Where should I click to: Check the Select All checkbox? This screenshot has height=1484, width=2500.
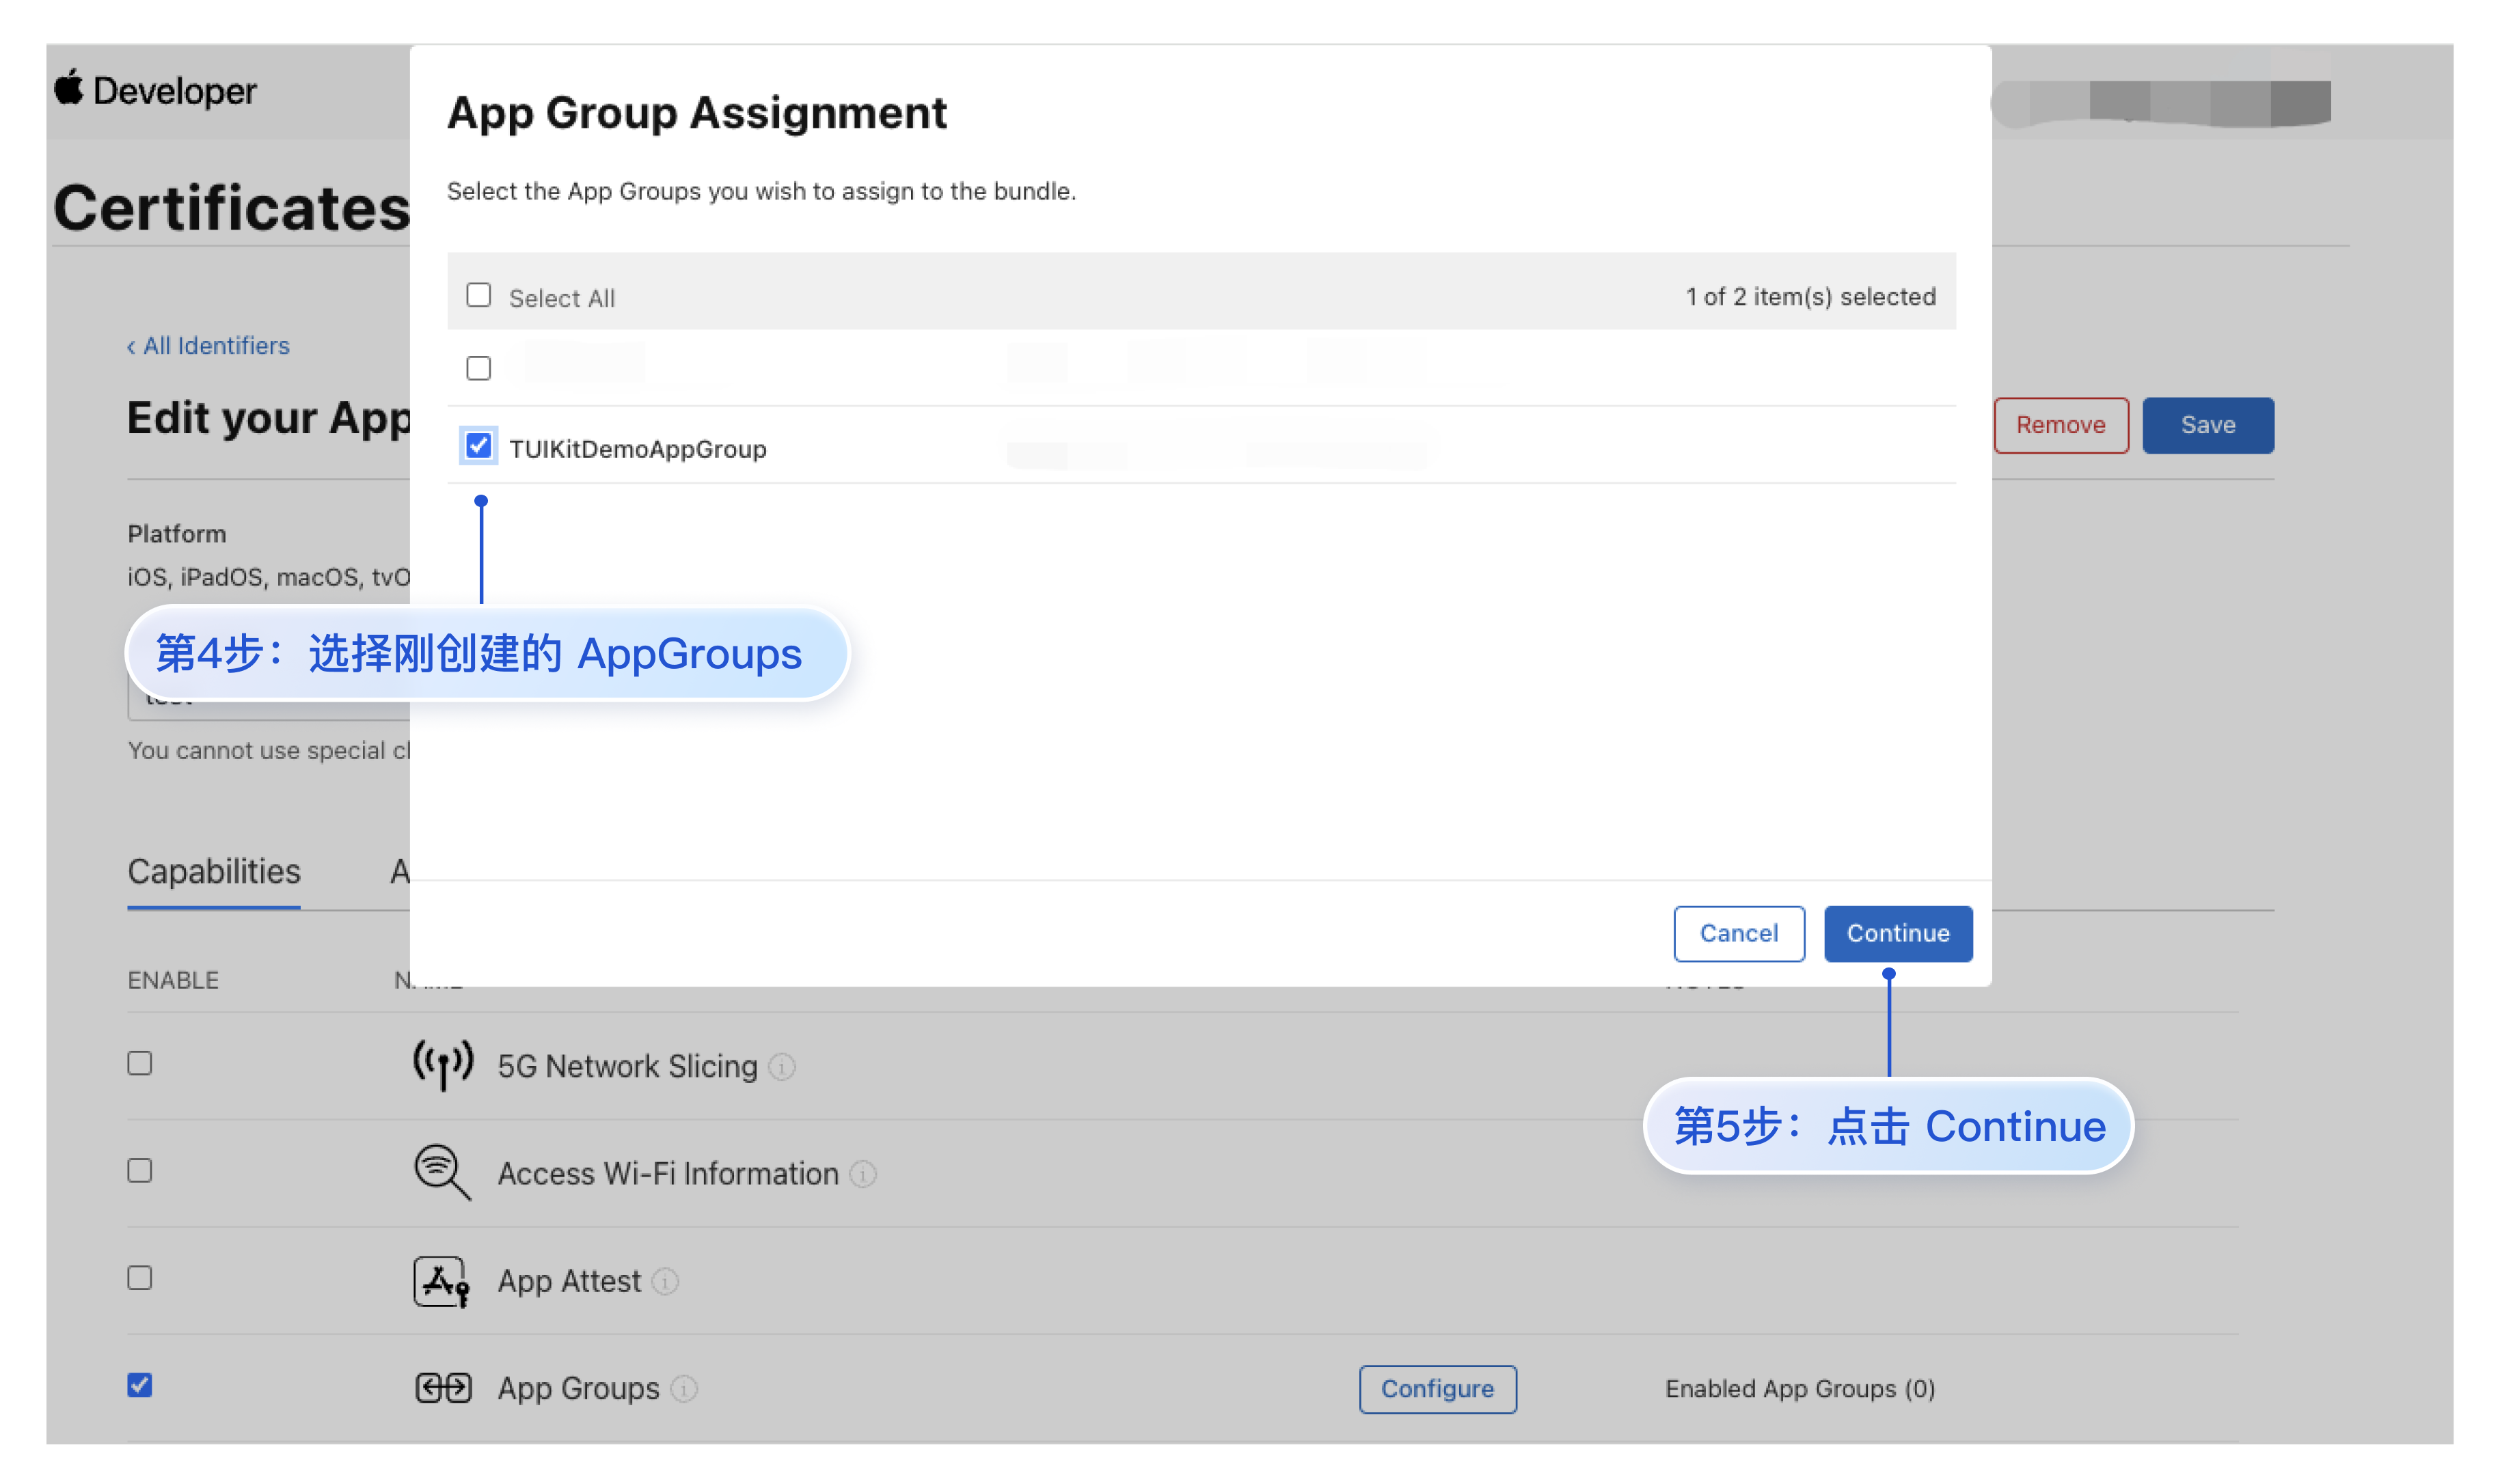point(479,296)
